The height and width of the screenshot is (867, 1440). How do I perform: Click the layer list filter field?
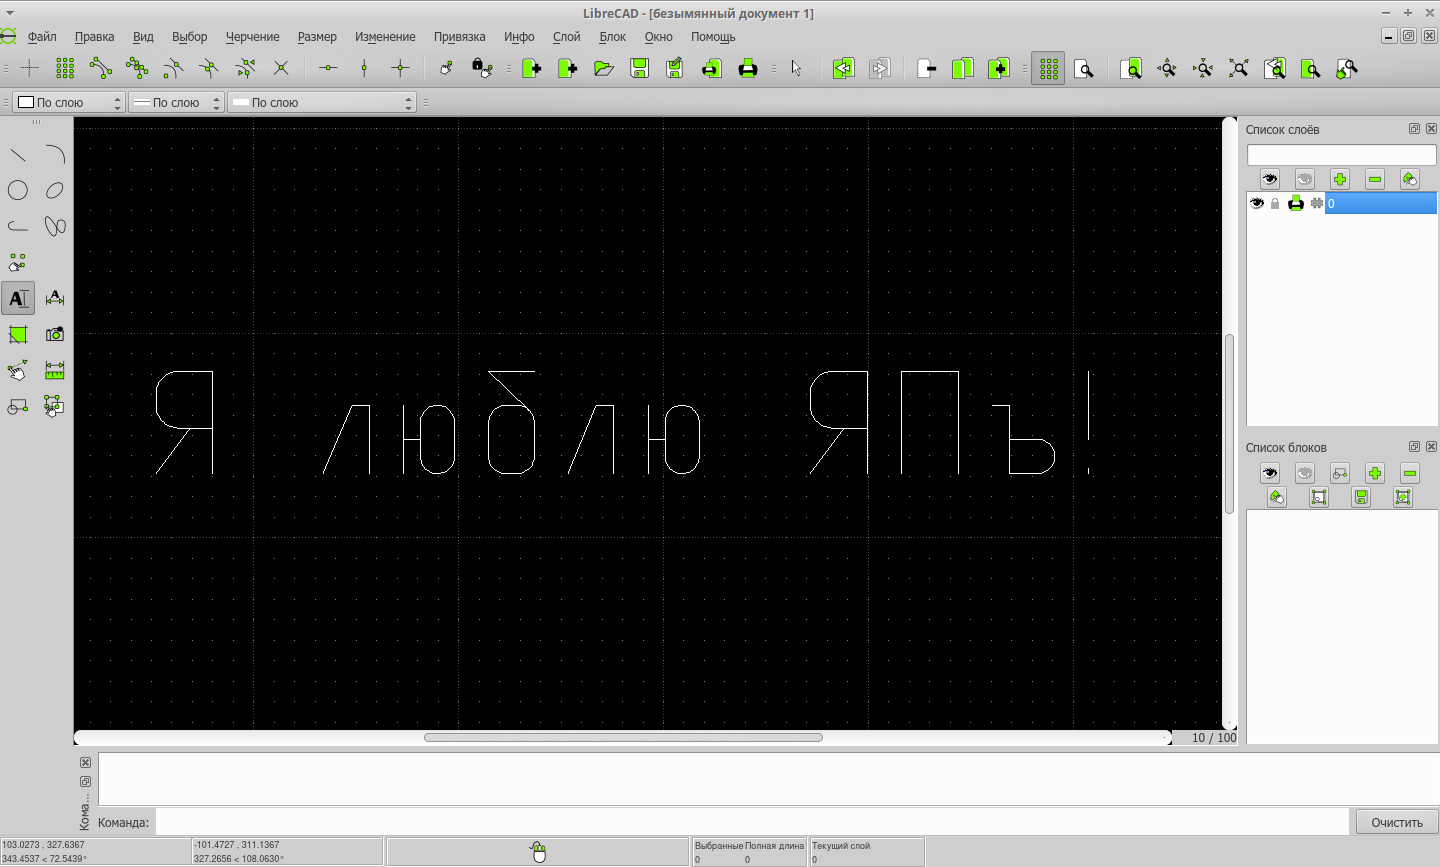pos(1341,155)
